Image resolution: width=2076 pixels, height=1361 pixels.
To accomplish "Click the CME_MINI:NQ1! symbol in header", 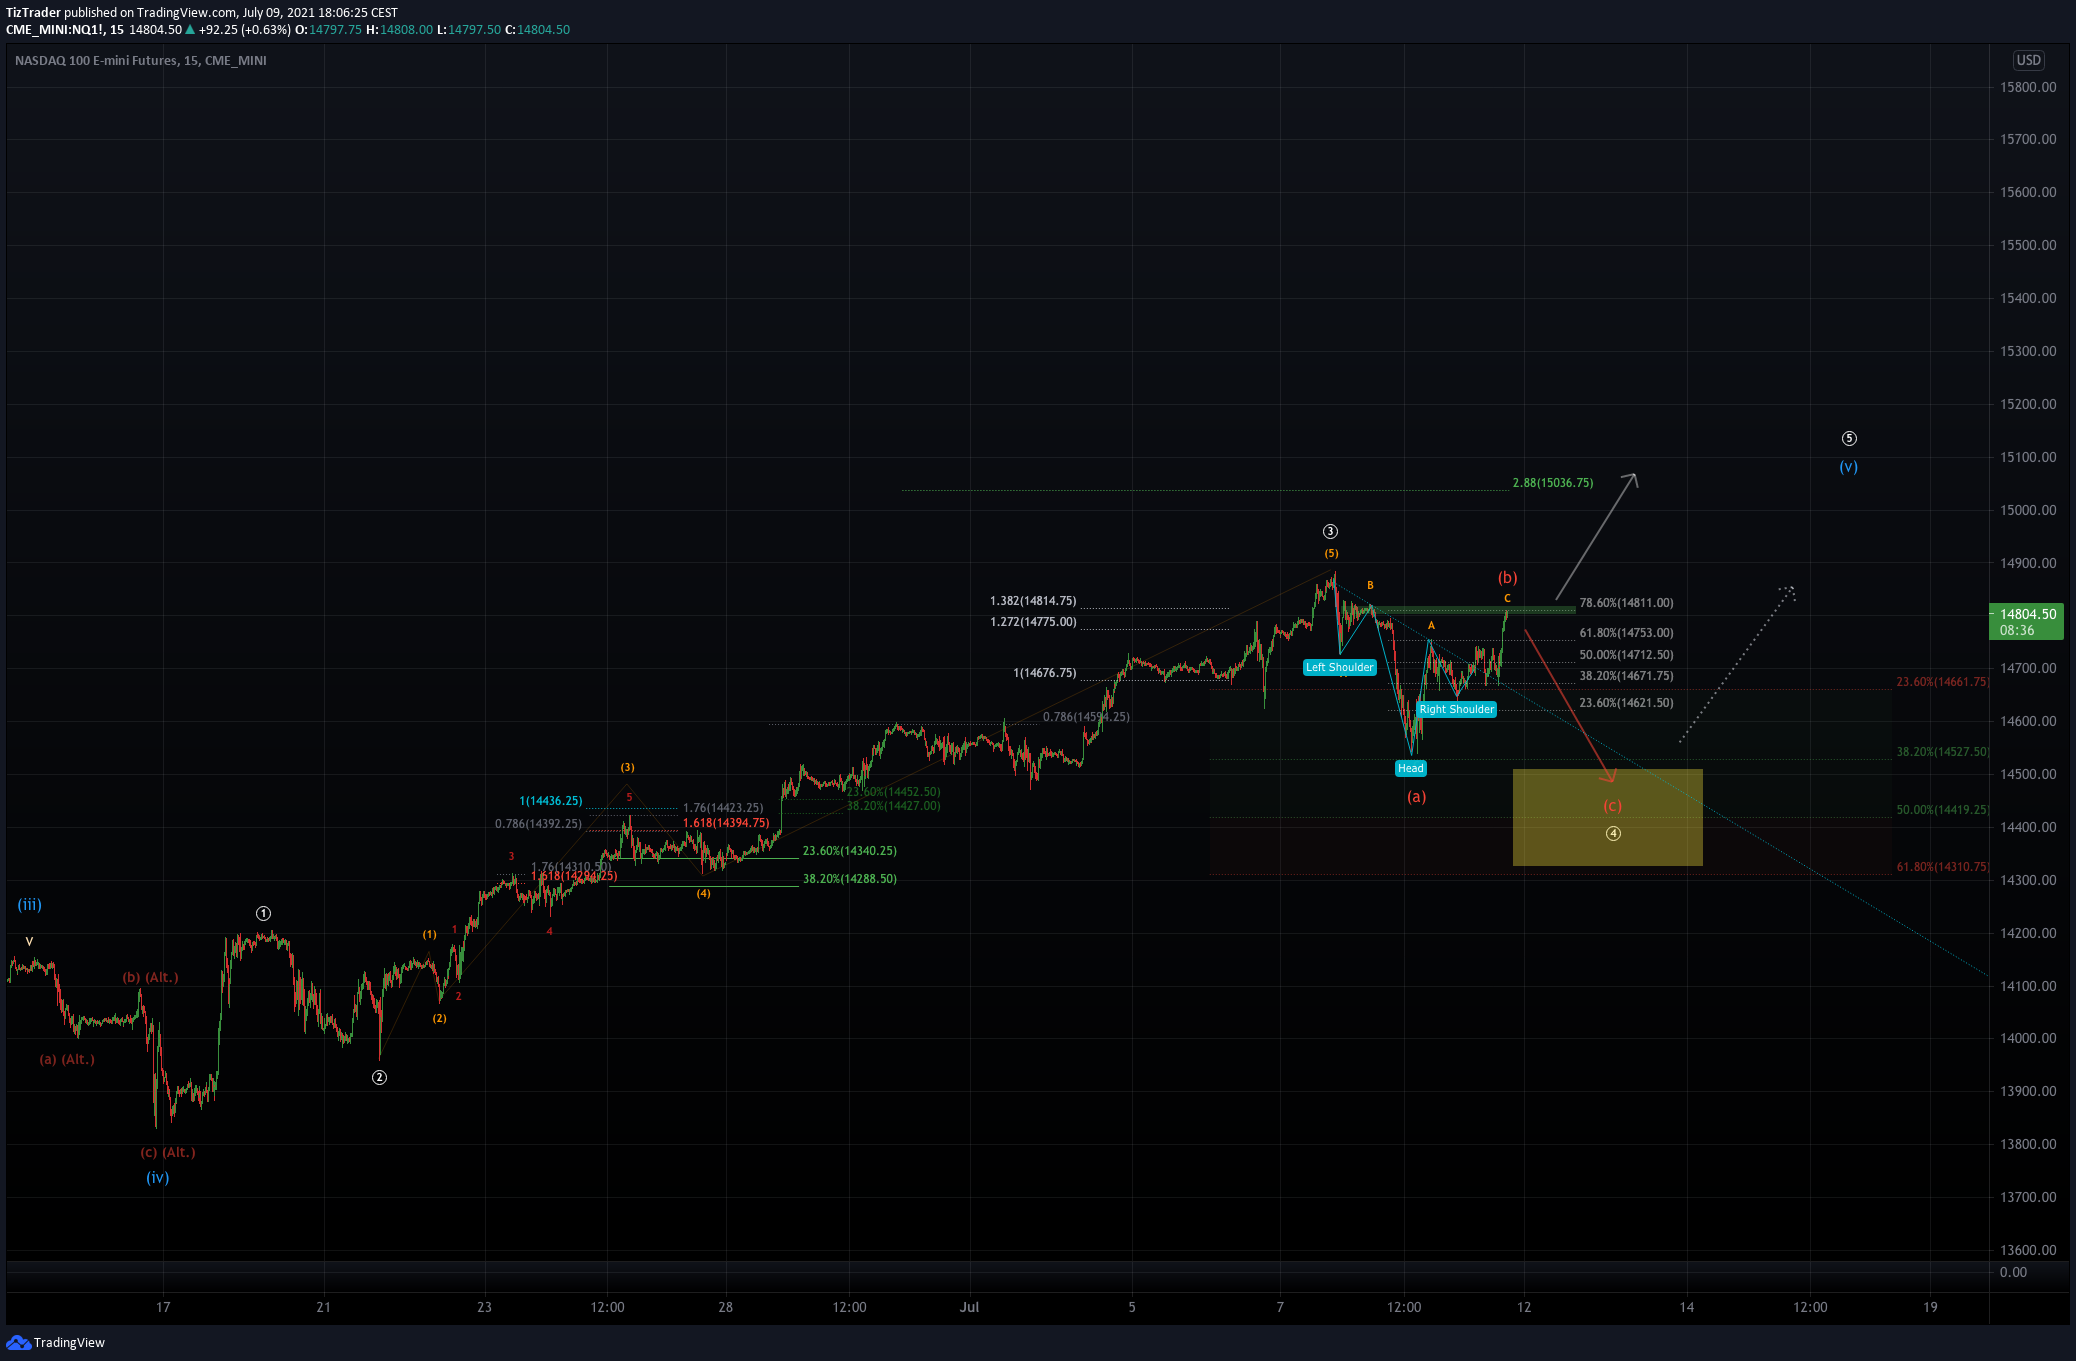I will (54, 30).
